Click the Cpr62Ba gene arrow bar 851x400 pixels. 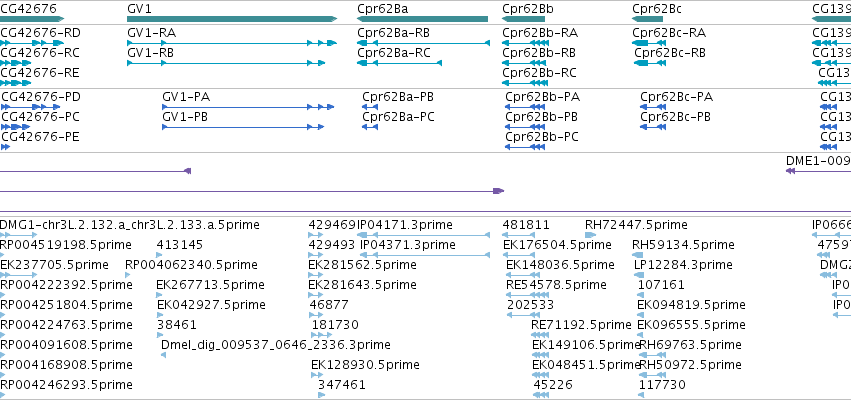(422, 19)
